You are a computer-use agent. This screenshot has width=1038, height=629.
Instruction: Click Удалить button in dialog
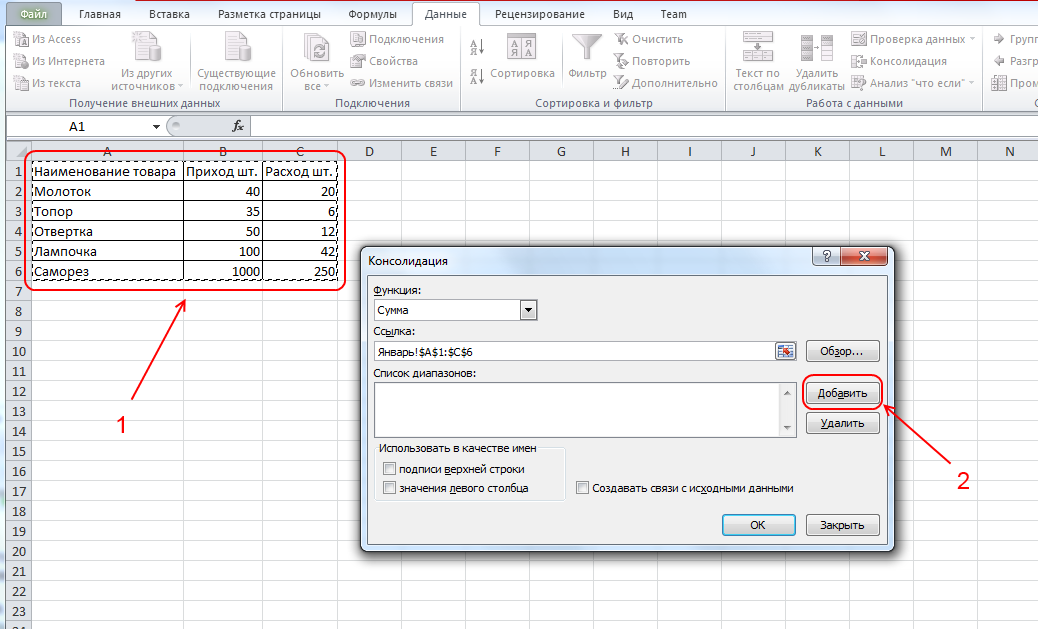842,423
